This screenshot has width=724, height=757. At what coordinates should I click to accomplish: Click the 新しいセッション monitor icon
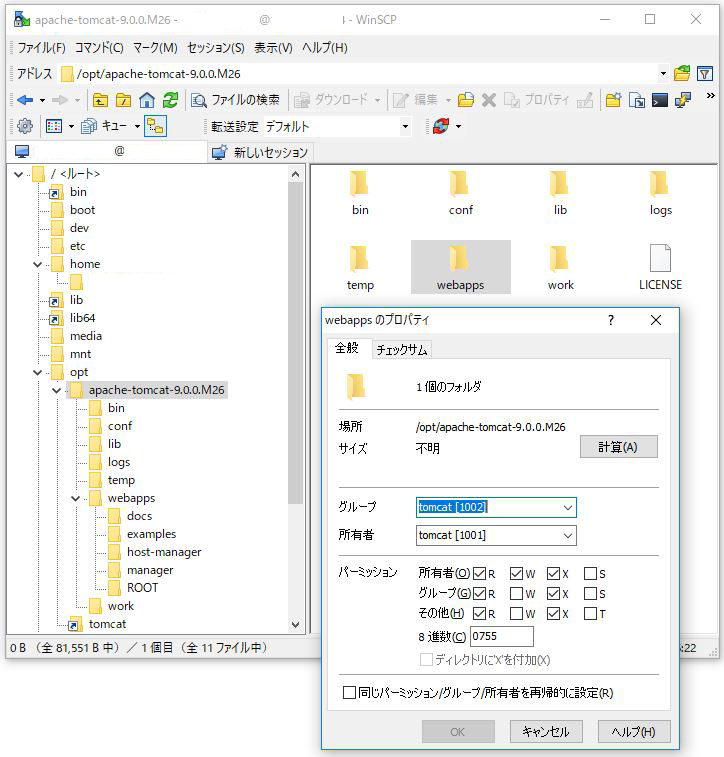click(x=220, y=152)
